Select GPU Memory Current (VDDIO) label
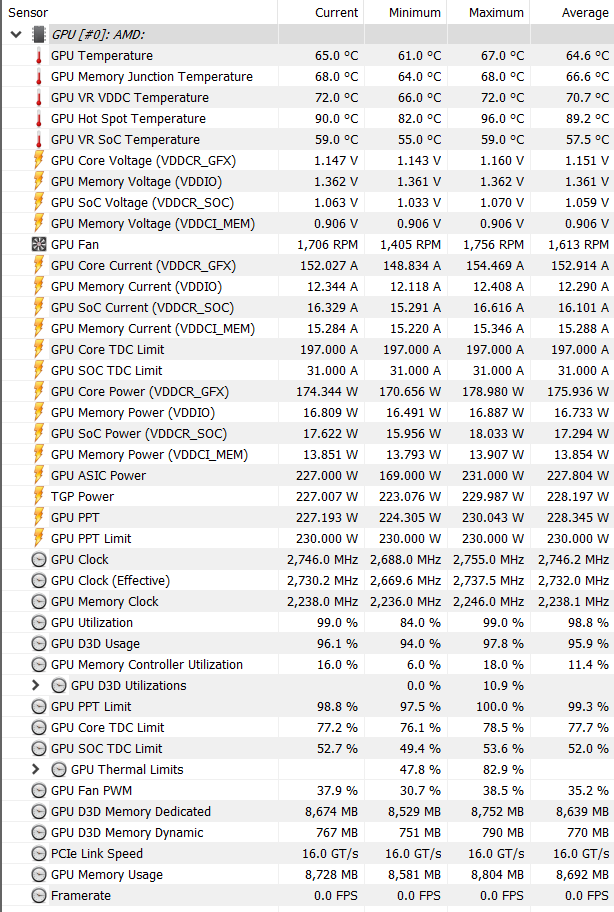The image size is (614, 912). 136,286
